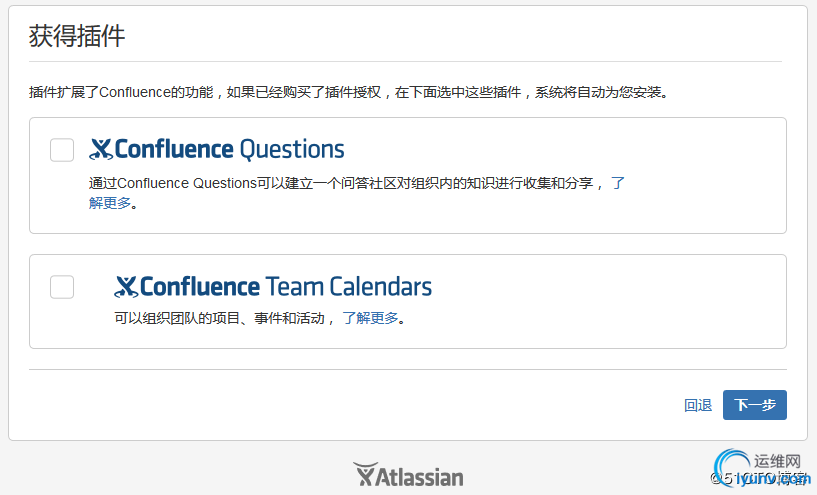Click the 获得插件 page heading
The height and width of the screenshot is (495, 817).
click(77, 36)
